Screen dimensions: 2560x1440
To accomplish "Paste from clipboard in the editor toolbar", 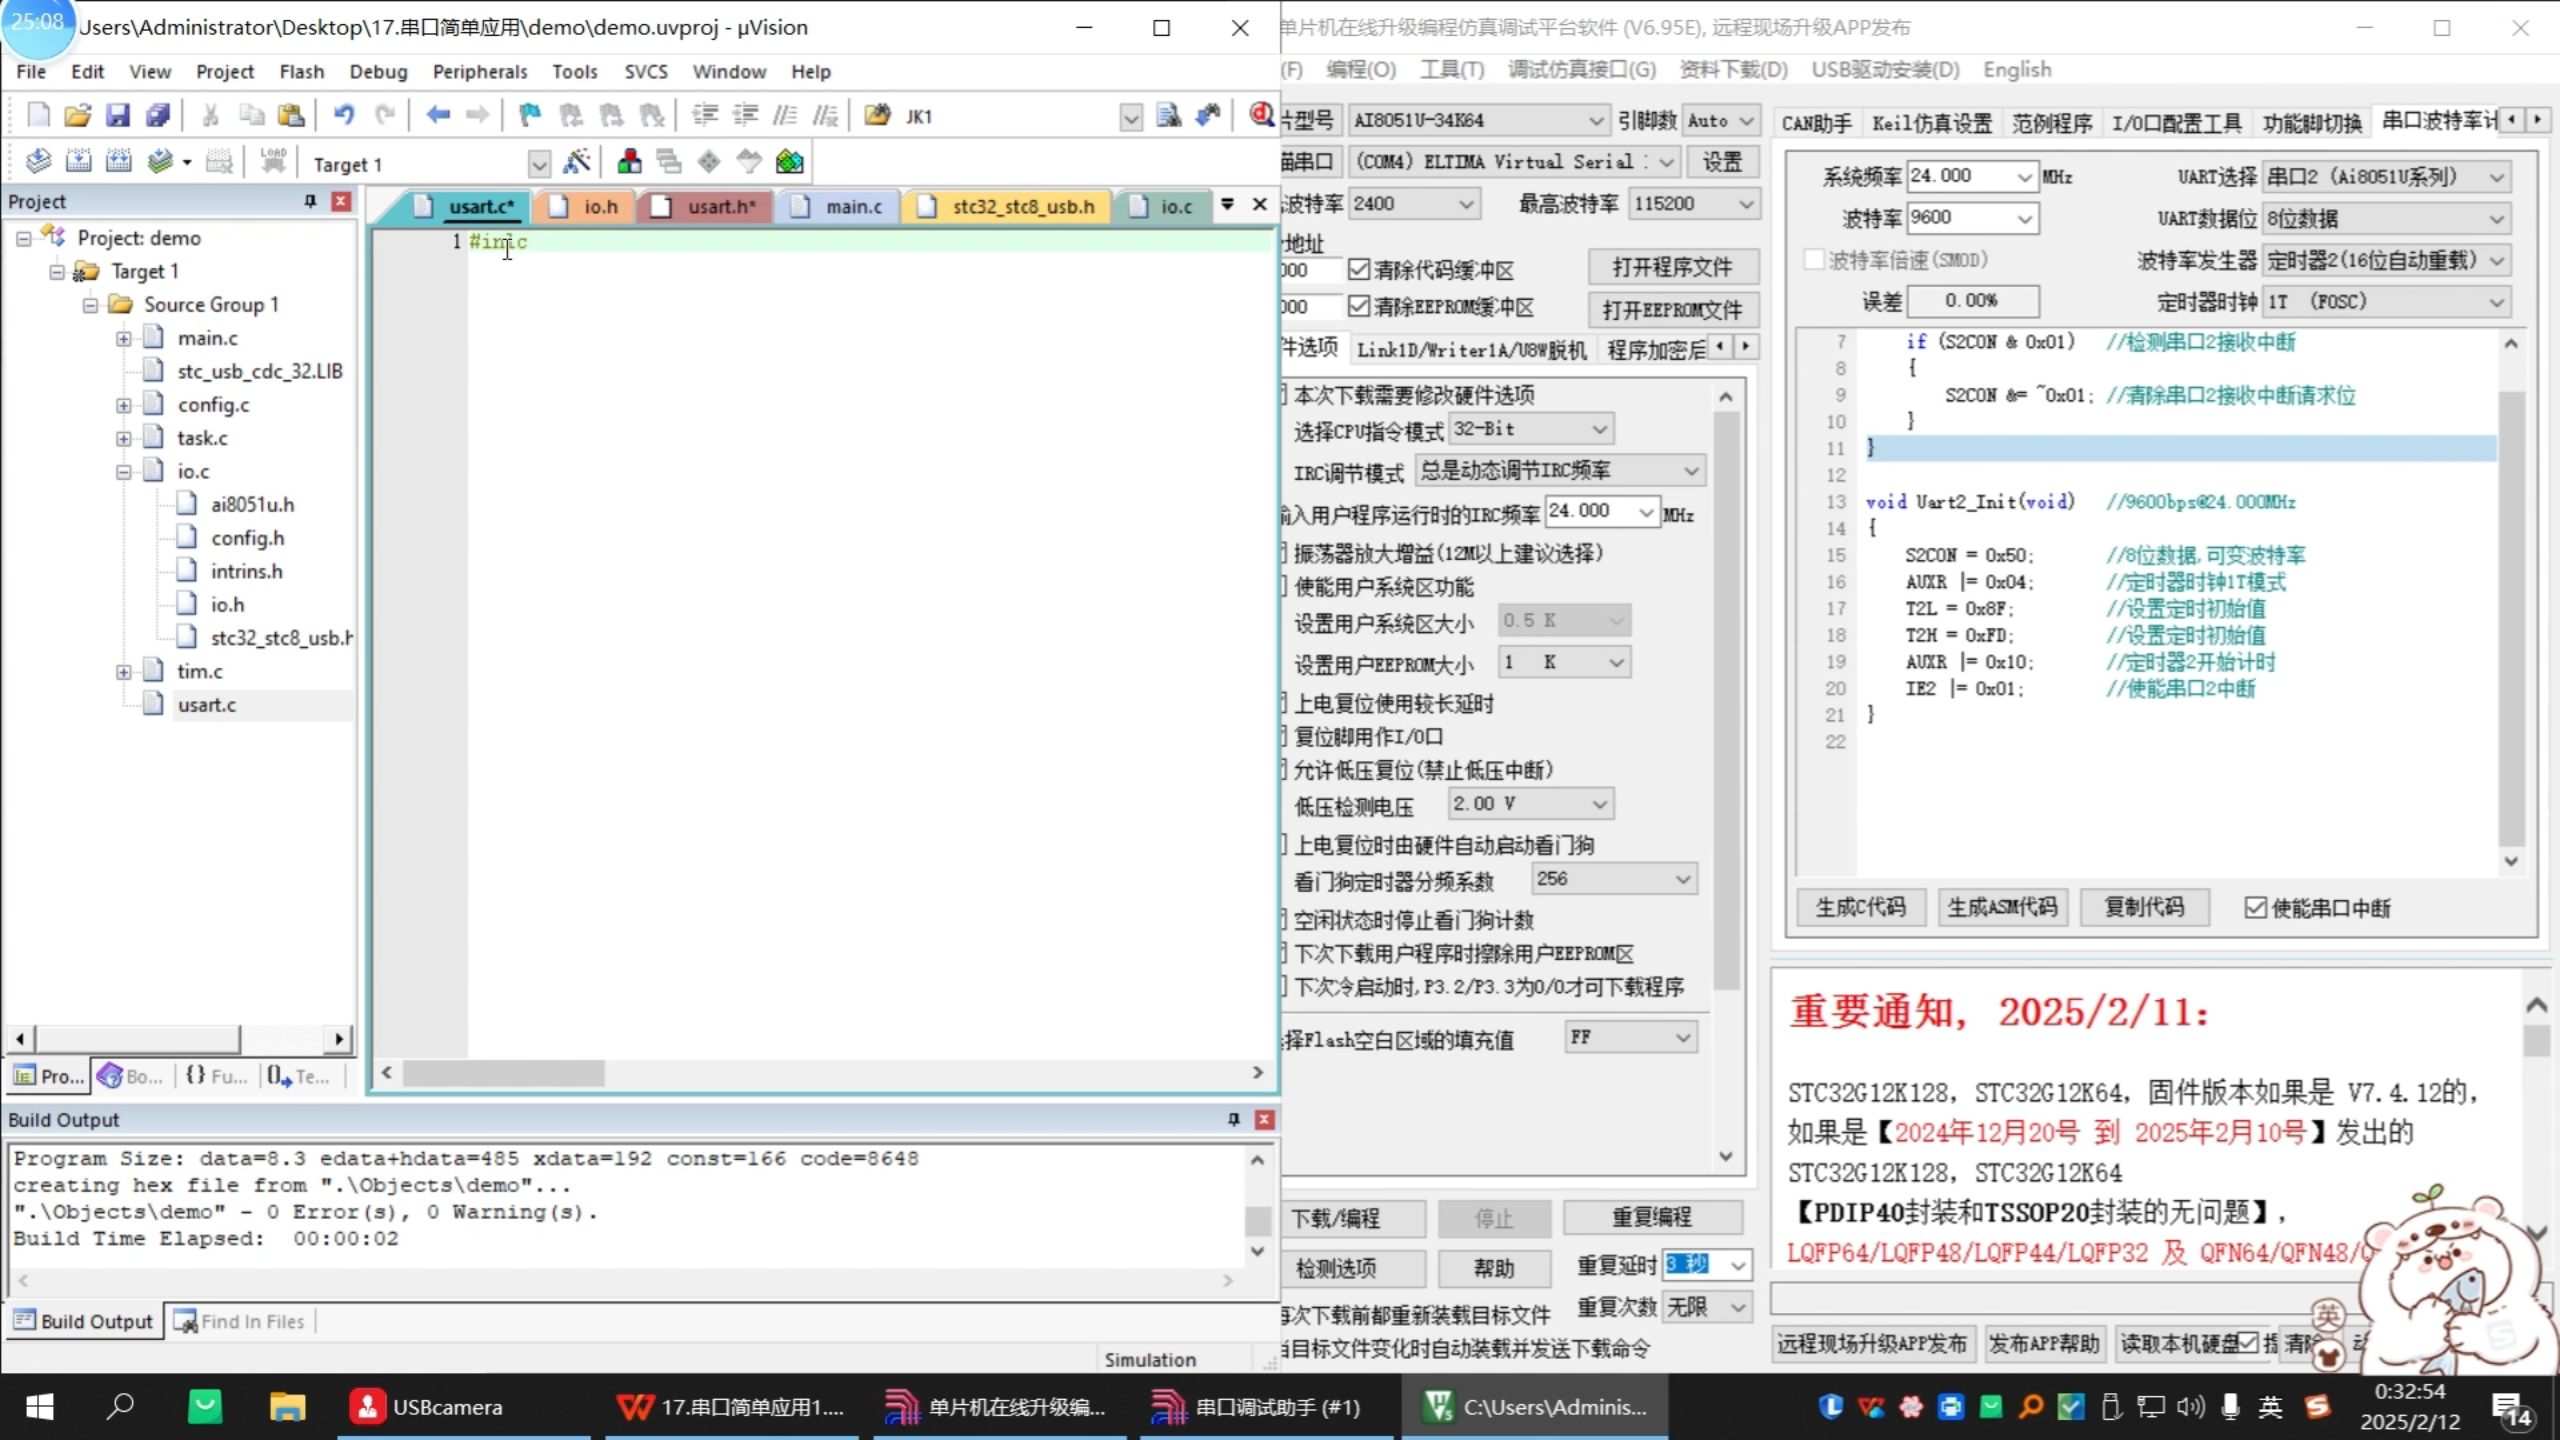I will click(290, 114).
